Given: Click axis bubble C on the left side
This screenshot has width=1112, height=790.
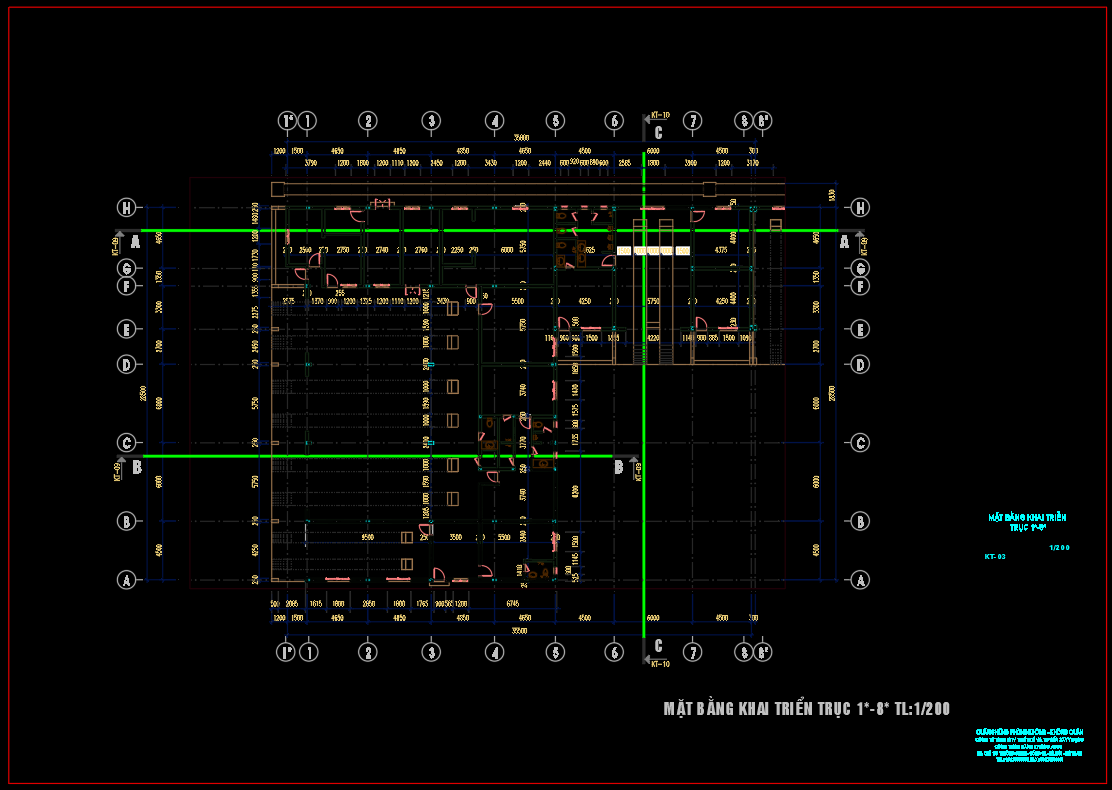Looking at the screenshot, I should tap(126, 443).
